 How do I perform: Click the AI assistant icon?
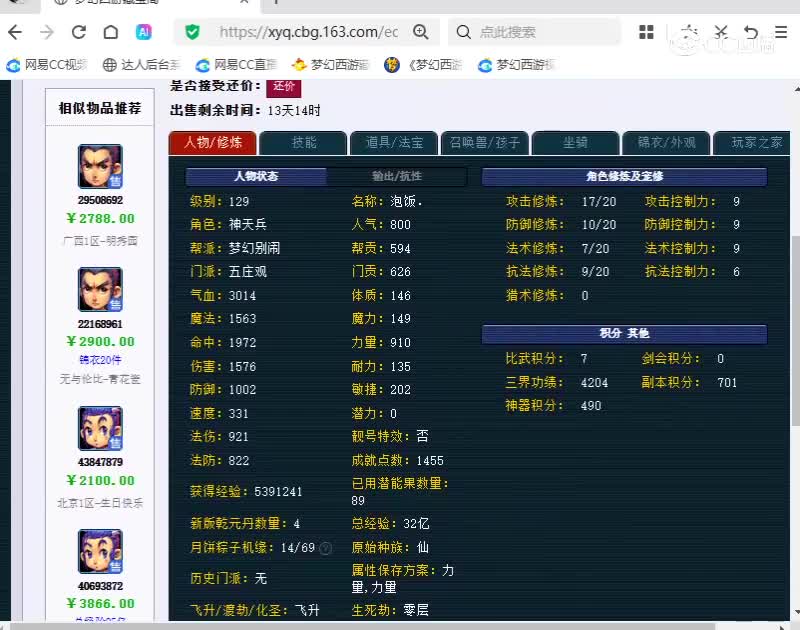pyautogui.click(x=144, y=32)
